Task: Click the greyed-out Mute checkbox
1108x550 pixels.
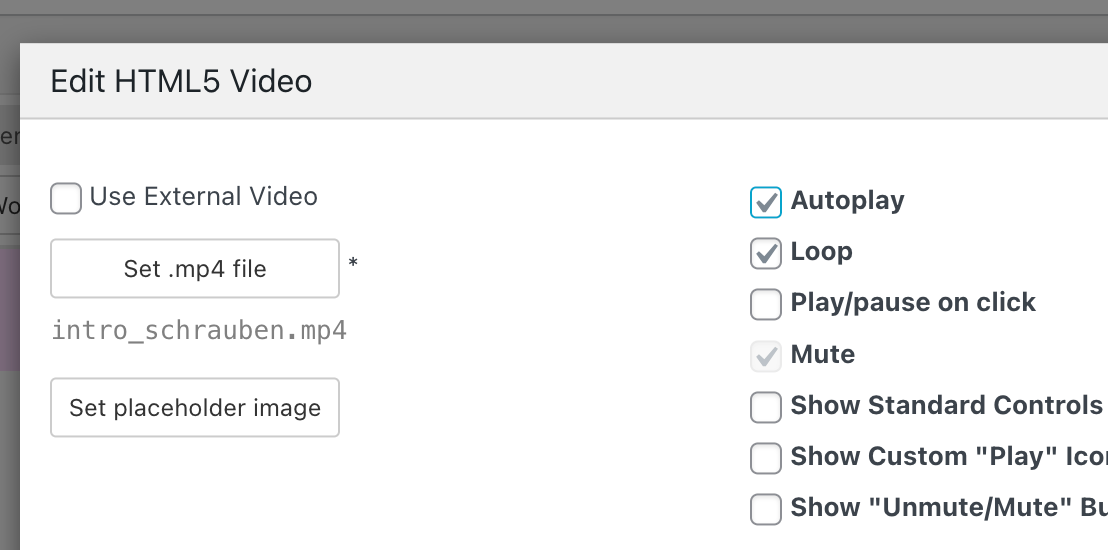Action: click(x=766, y=355)
